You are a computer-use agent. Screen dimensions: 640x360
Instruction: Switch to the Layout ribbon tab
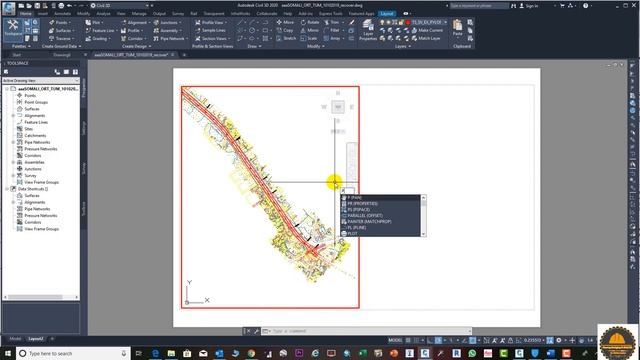pos(387,13)
